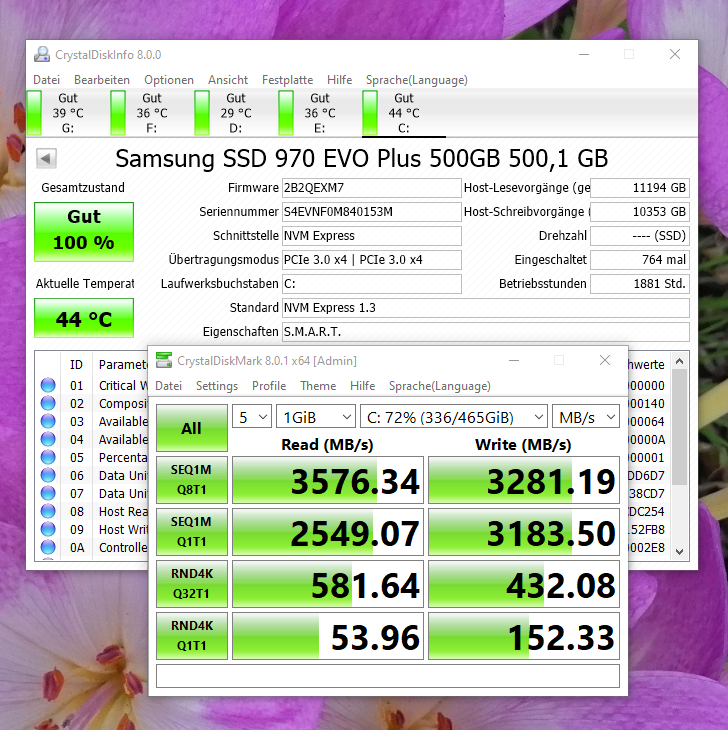Start the RND4K Q32T1 benchmark

pos(192,584)
